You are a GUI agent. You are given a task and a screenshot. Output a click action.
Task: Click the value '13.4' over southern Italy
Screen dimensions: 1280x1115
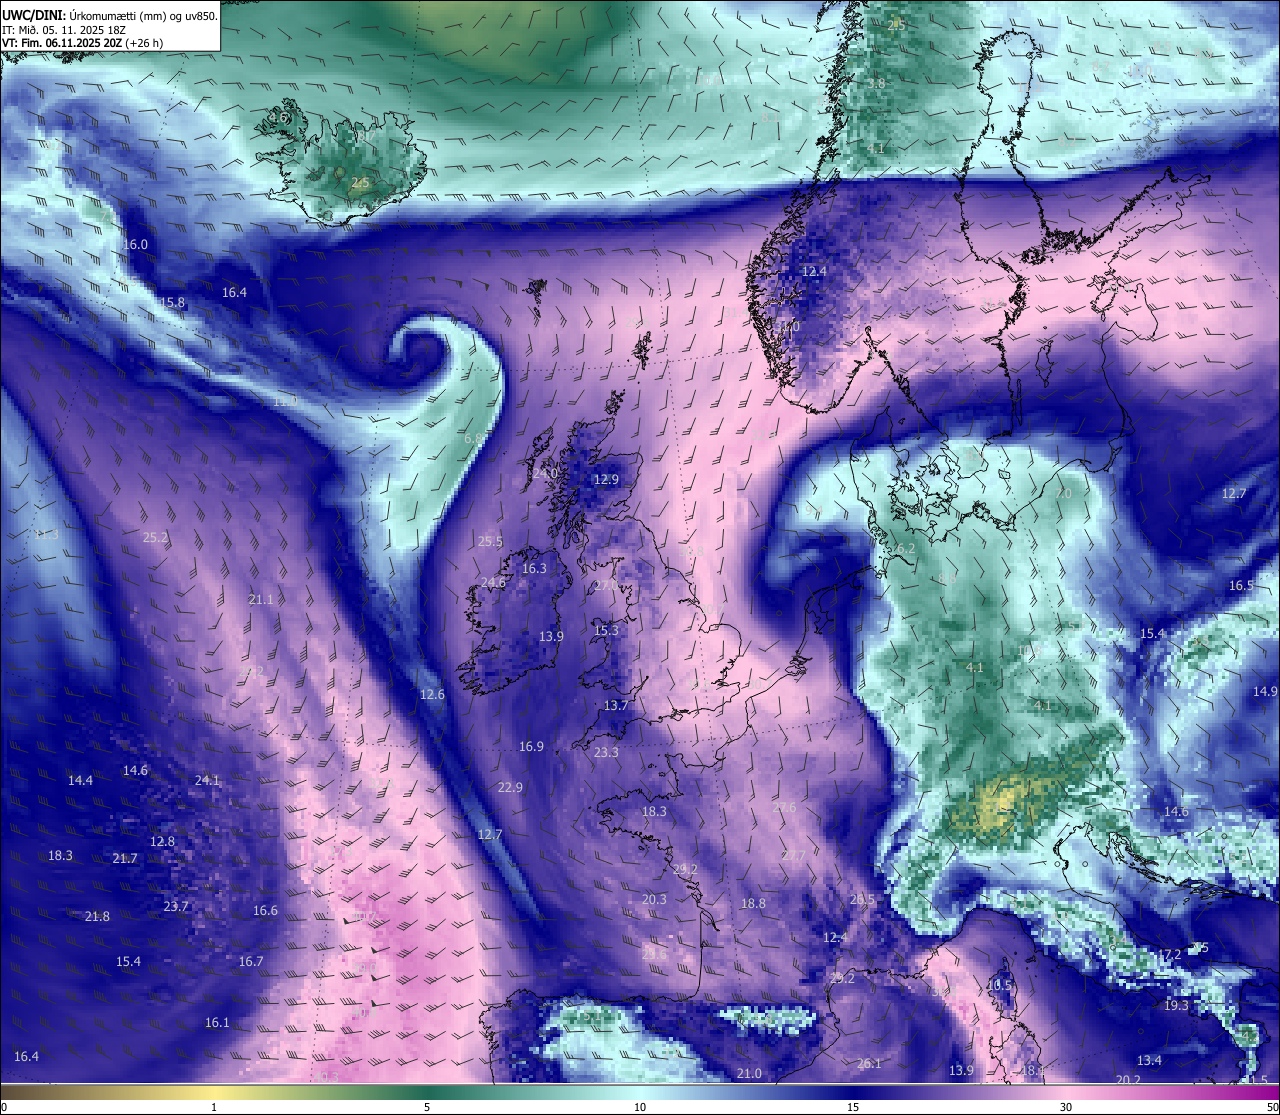pyautogui.click(x=1149, y=1060)
